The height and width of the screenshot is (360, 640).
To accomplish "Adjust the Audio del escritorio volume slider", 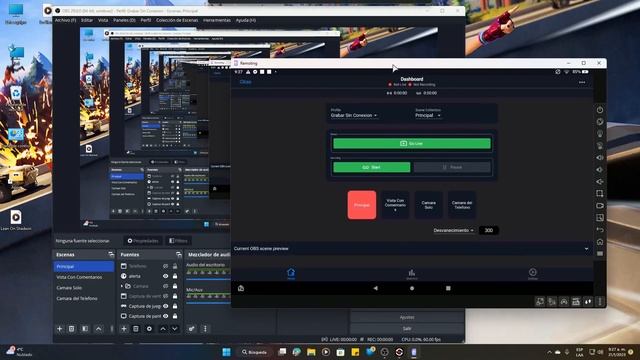I will pyautogui.click(x=208, y=280).
